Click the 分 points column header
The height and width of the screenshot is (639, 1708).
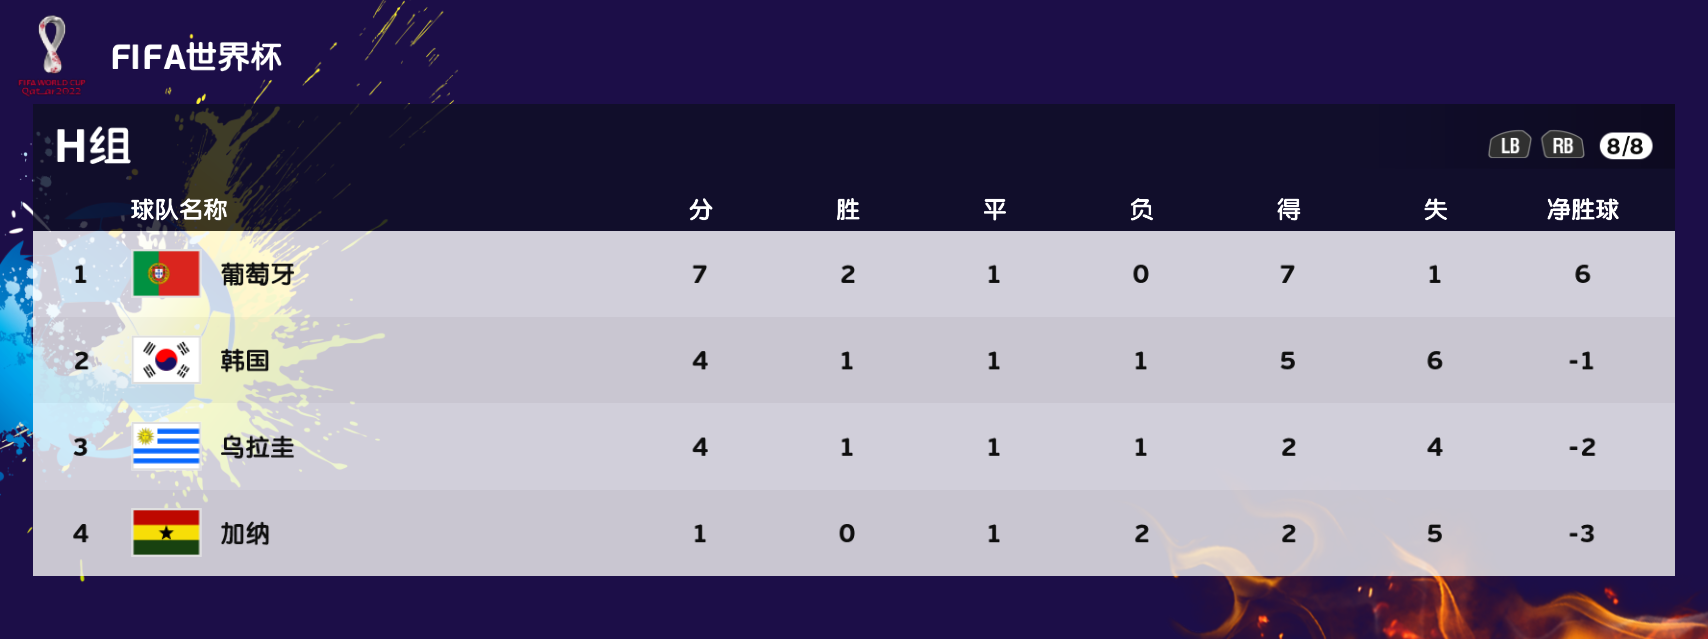pyautogui.click(x=701, y=209)
